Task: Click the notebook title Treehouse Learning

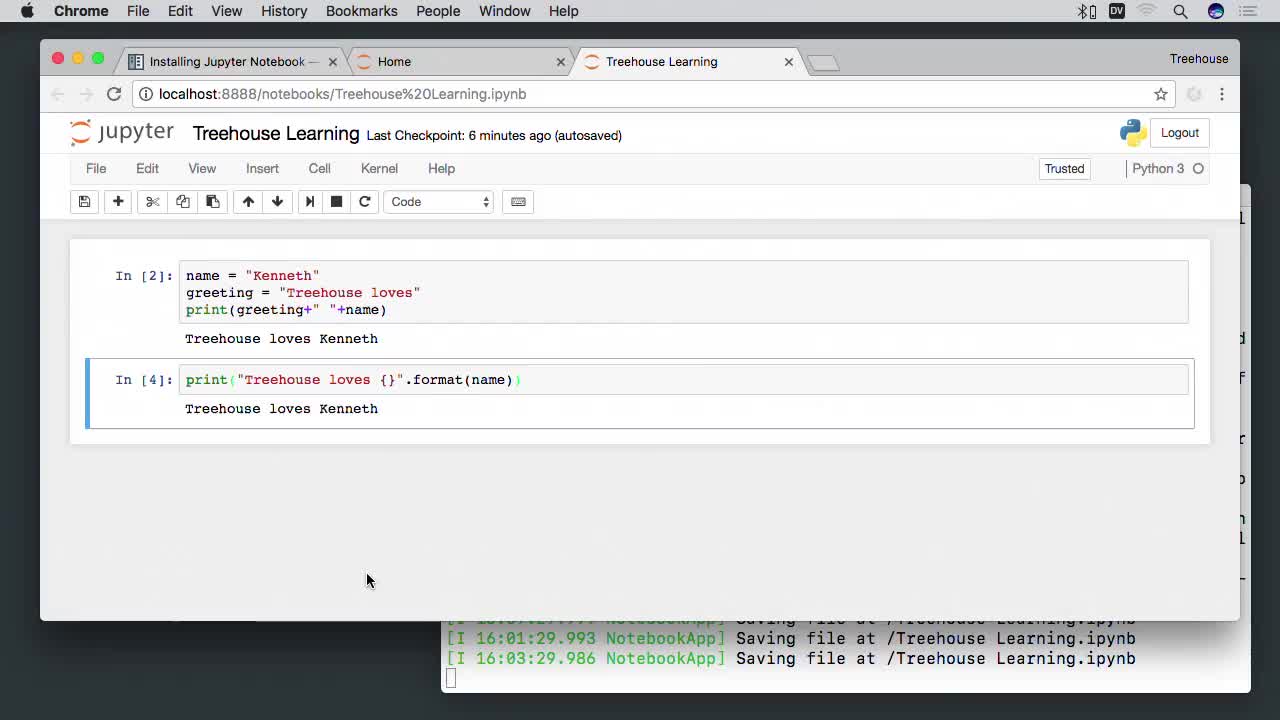Action: pyautogui.click(x=276, y=134)
